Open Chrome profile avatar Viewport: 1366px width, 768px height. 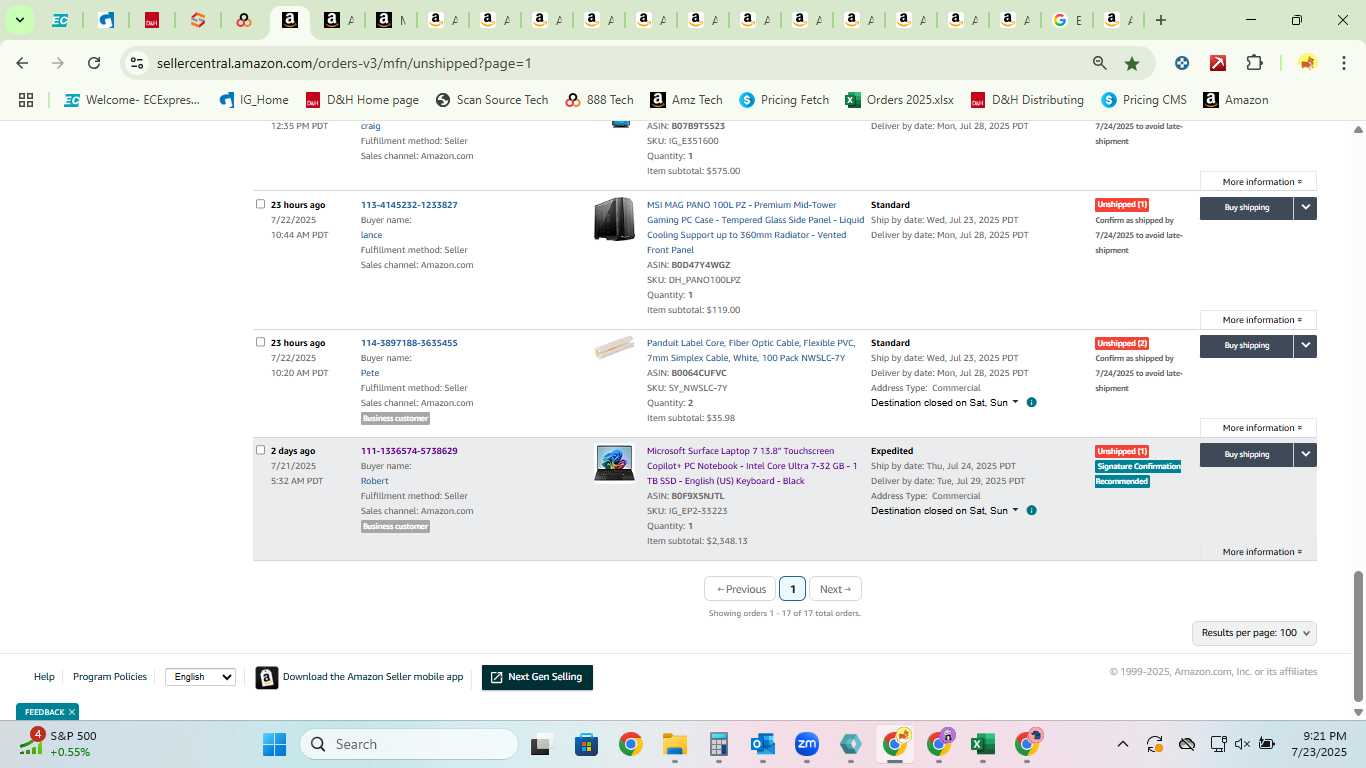coord(1307,63)
